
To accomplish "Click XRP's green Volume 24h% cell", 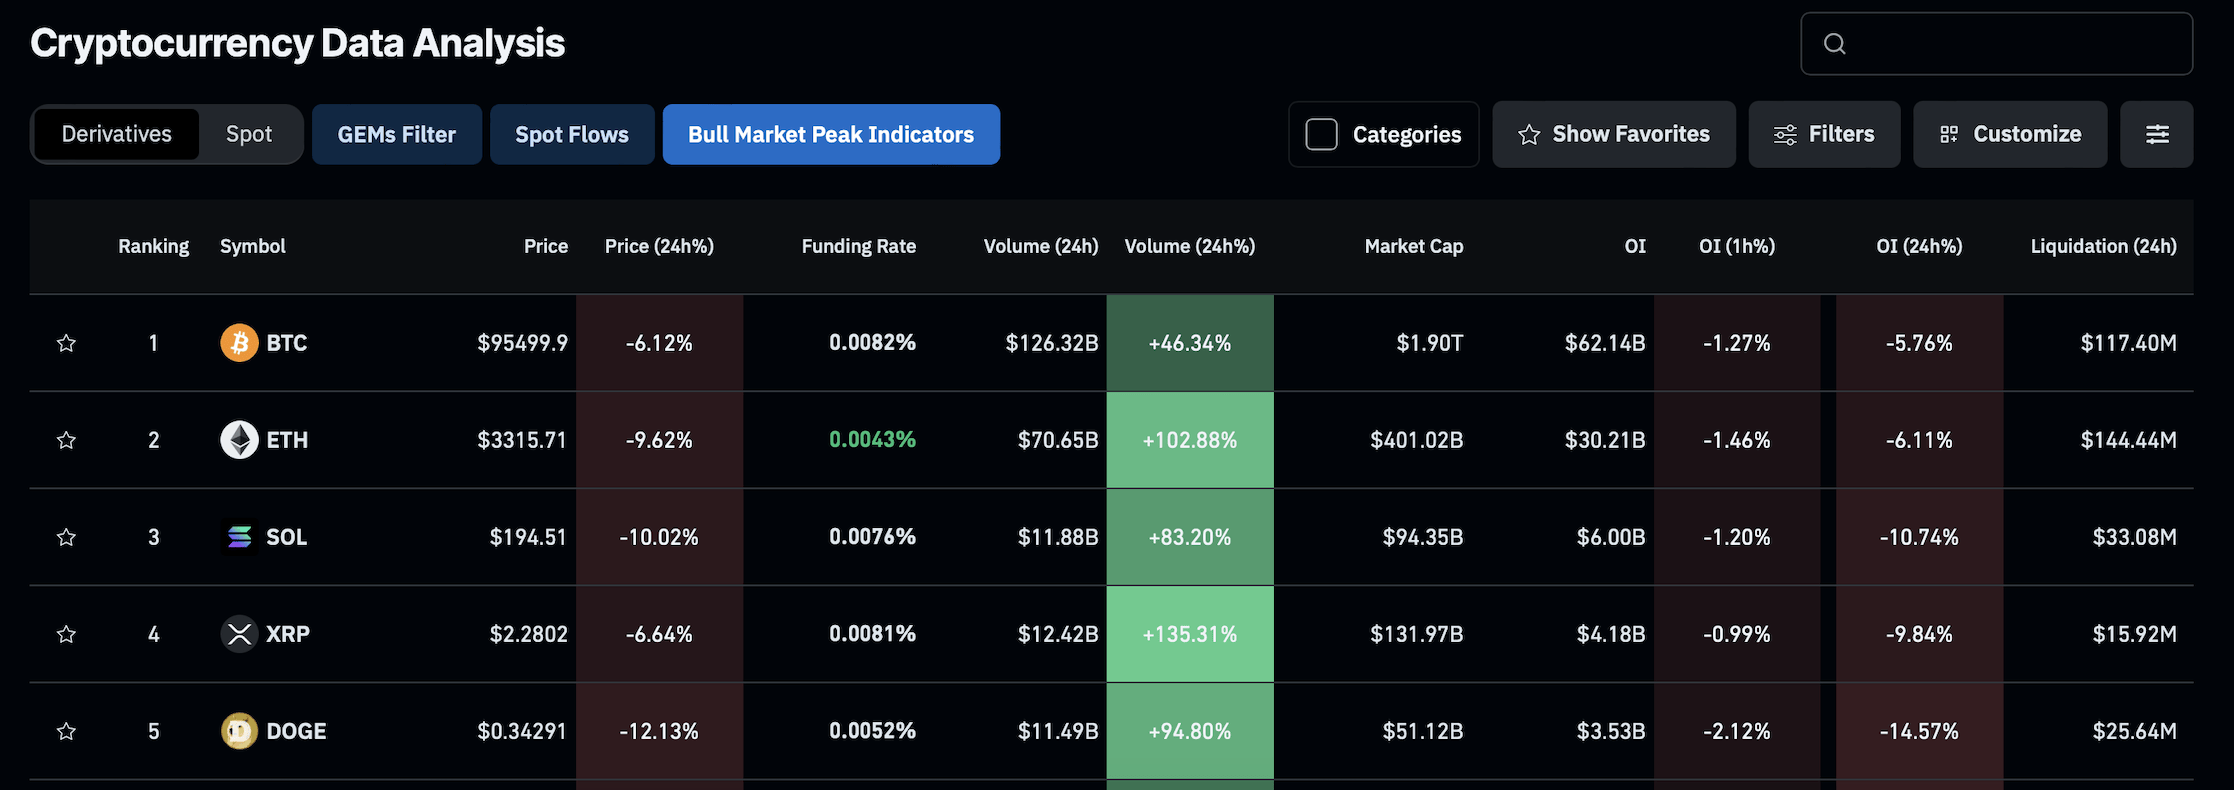I will point(1189,634).
